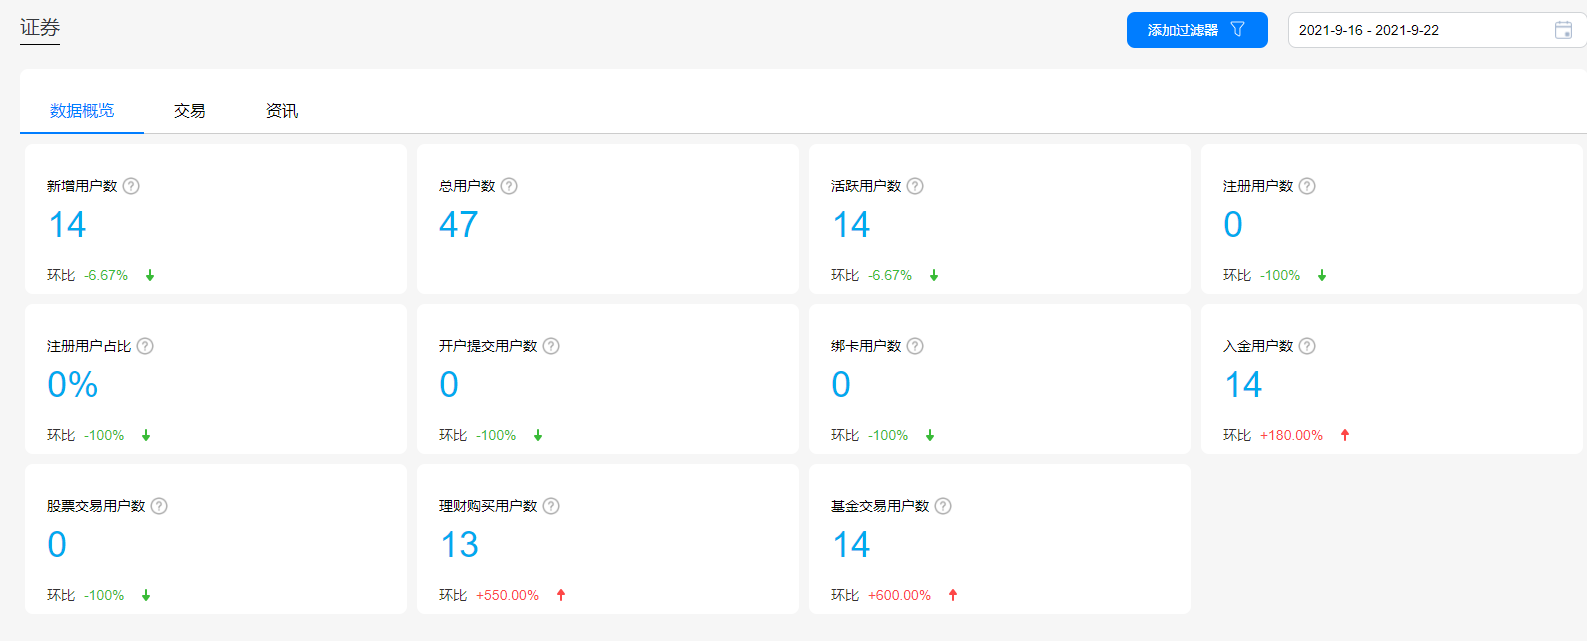Click red up arrow in 理财购买用户数 card
The width and height of the screenshot is (1587, 641).
[x=561, y=595]
